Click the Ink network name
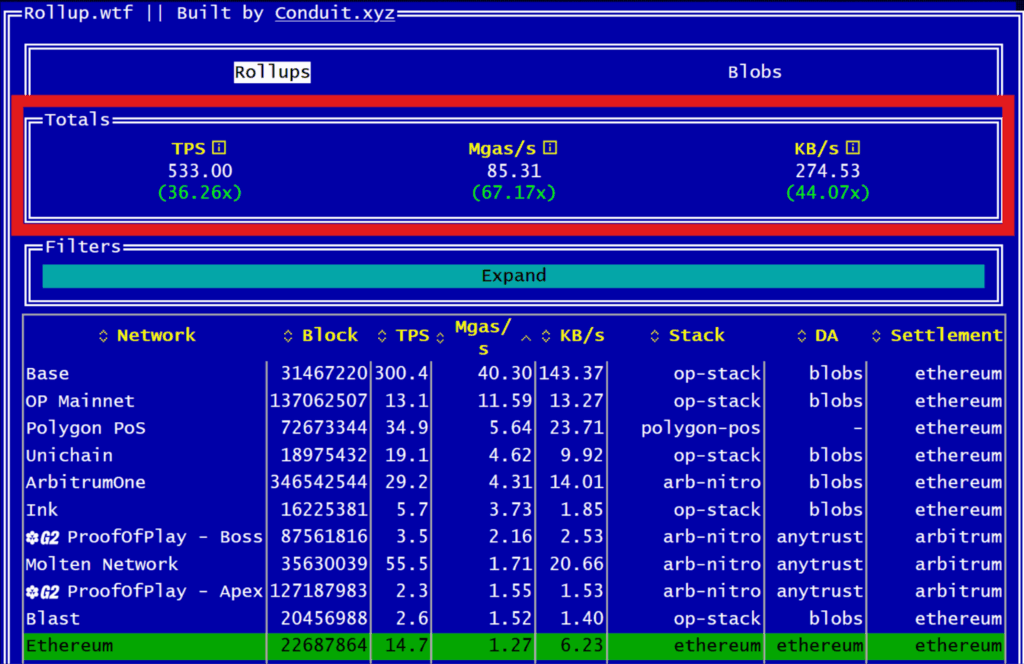This screenshot has height=664, width=1024. tap(42, 510)
